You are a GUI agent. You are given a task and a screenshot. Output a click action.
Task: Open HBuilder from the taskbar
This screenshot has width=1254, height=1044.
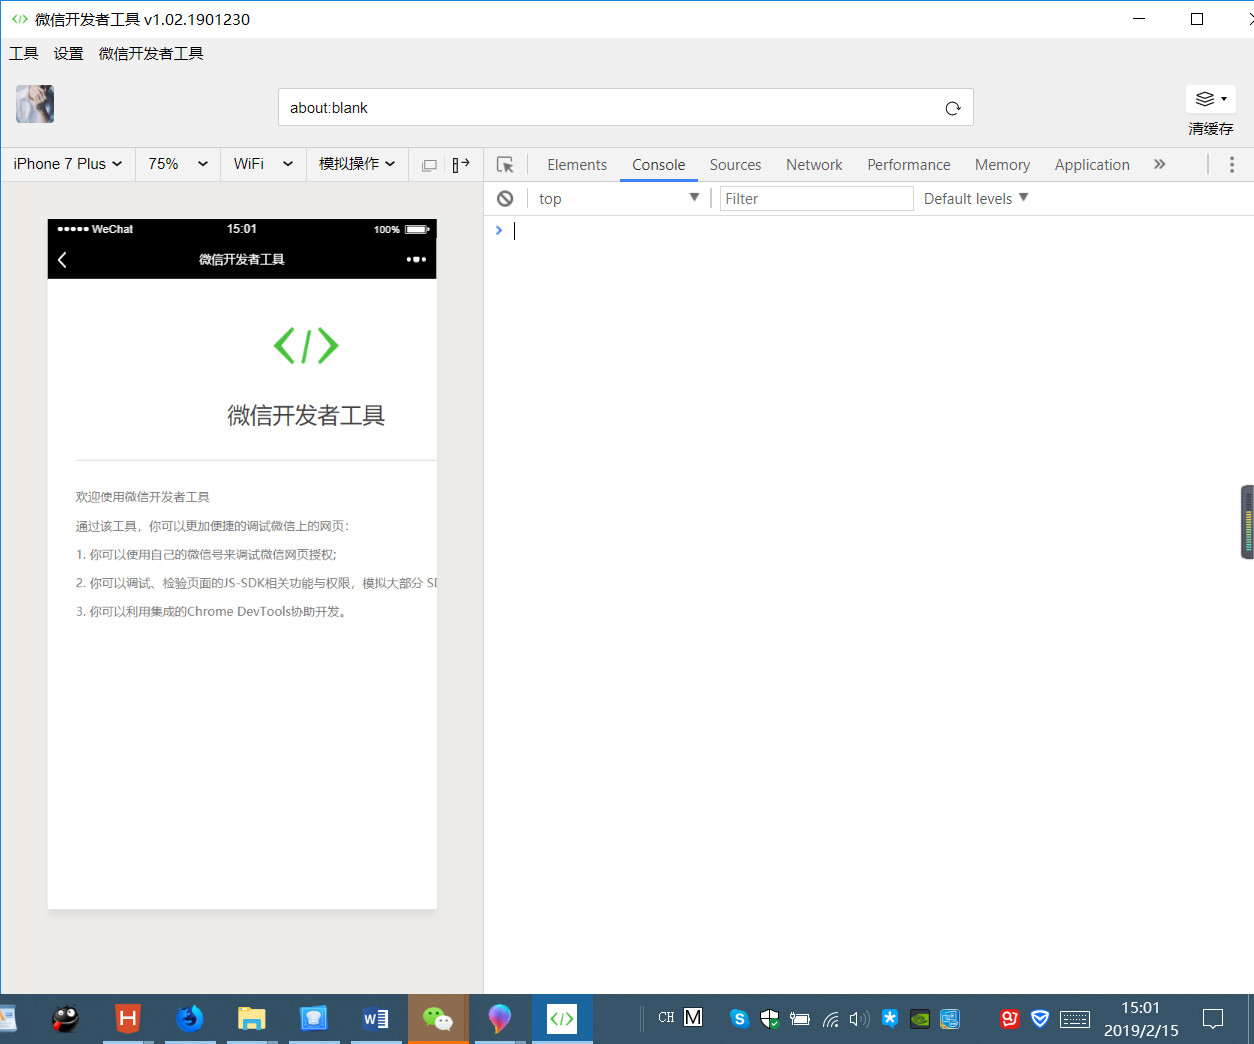point(128,1019)
